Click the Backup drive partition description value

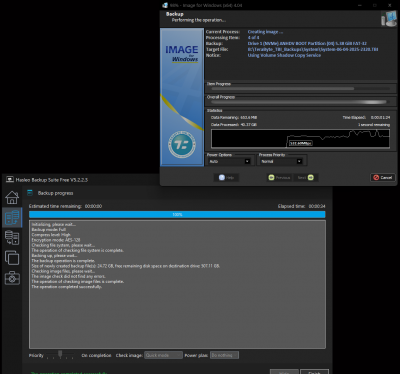click(307, 43)
